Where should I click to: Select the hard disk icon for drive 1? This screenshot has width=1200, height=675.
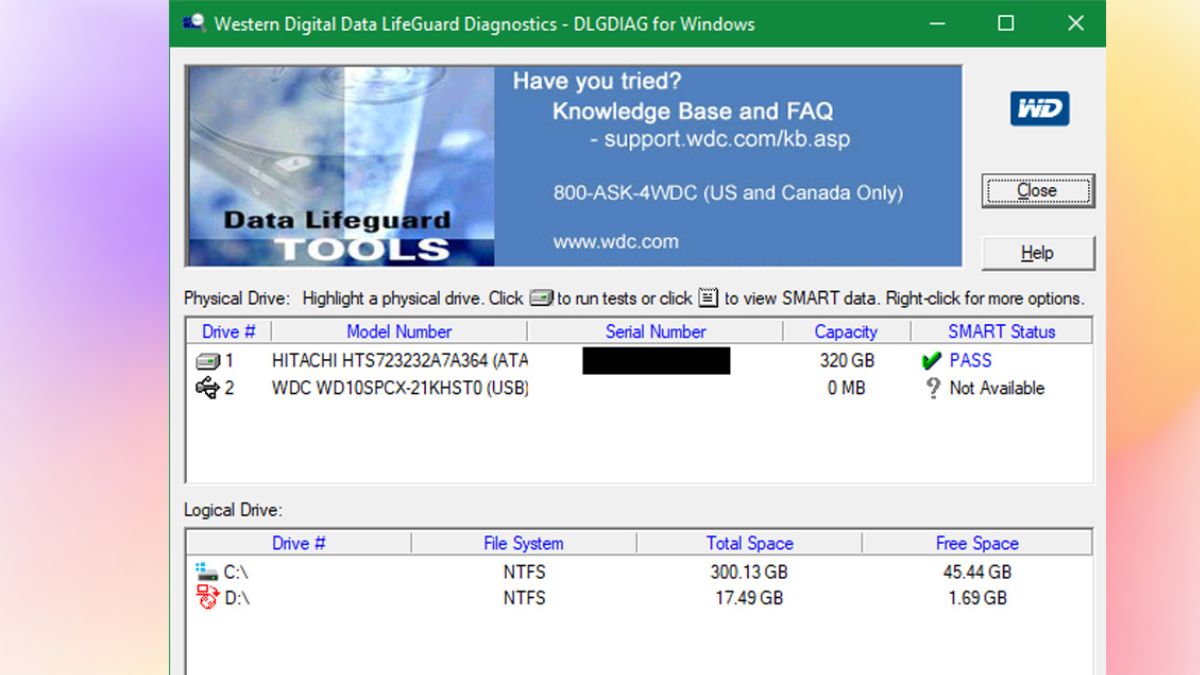[207, 361]
